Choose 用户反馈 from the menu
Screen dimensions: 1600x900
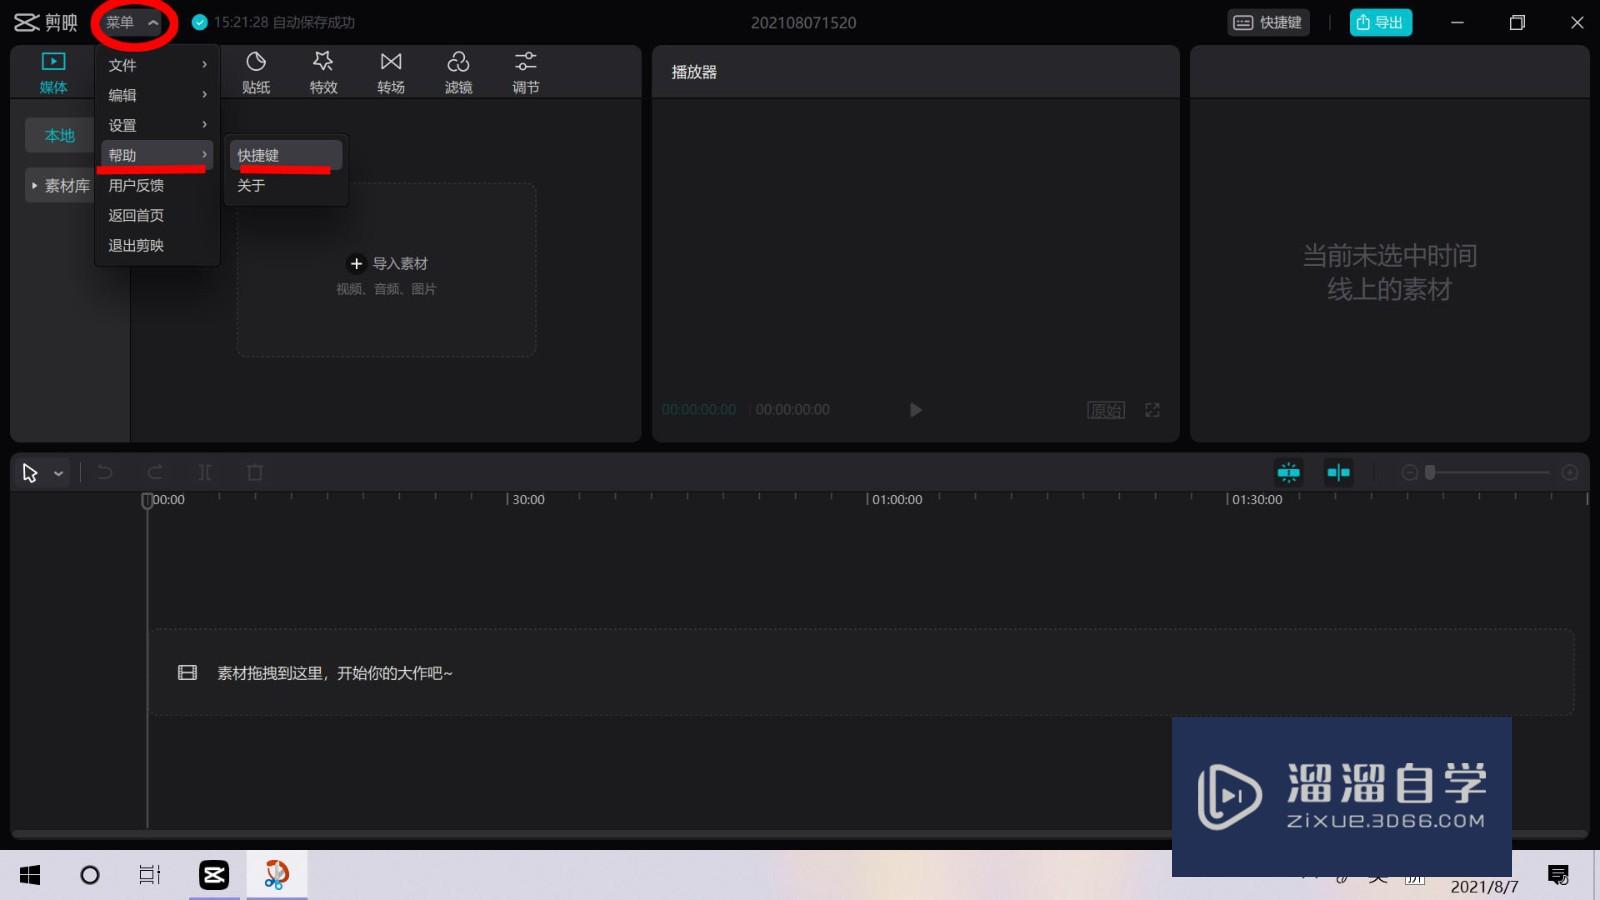tap(157, 185)
